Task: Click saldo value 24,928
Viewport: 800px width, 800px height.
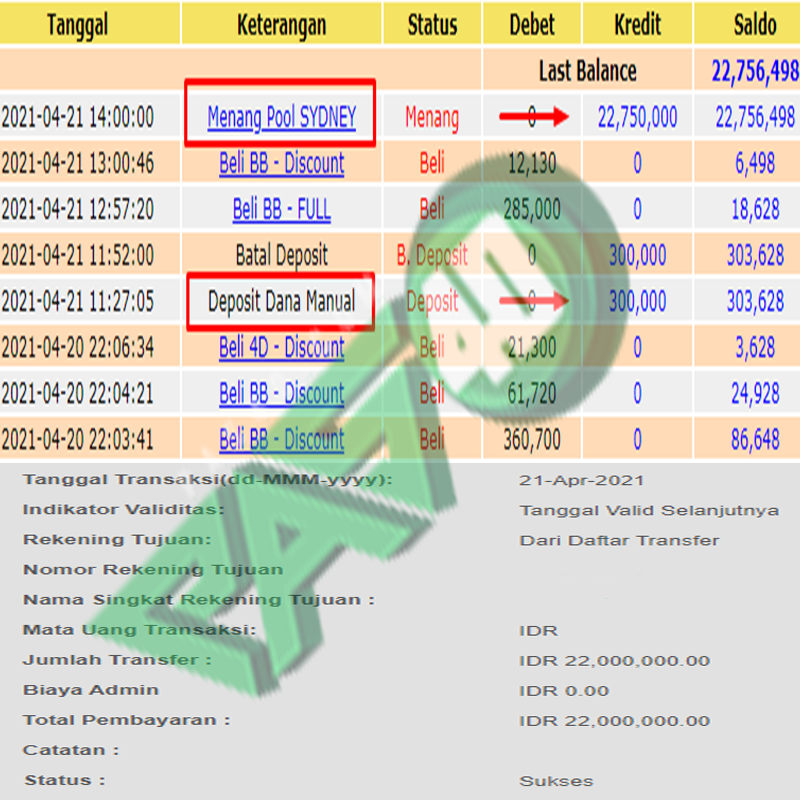Action: 755,393
